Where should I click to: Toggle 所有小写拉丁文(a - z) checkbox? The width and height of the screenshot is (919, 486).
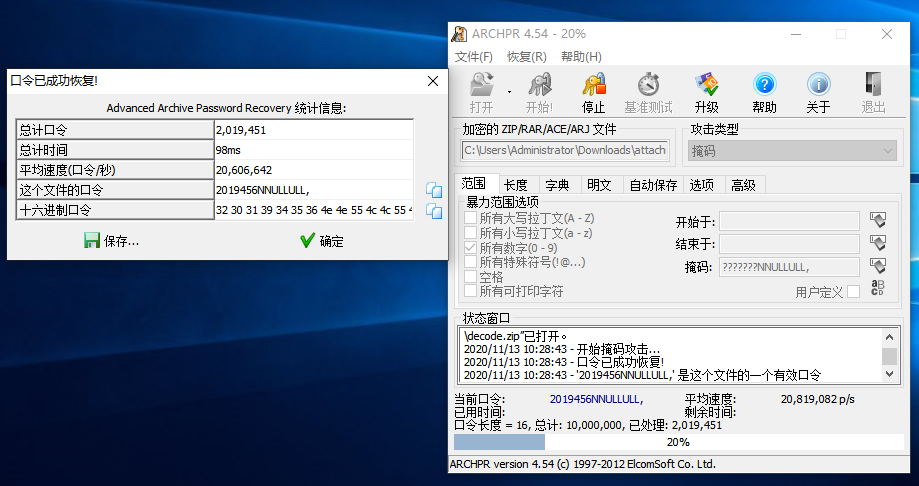470,233
